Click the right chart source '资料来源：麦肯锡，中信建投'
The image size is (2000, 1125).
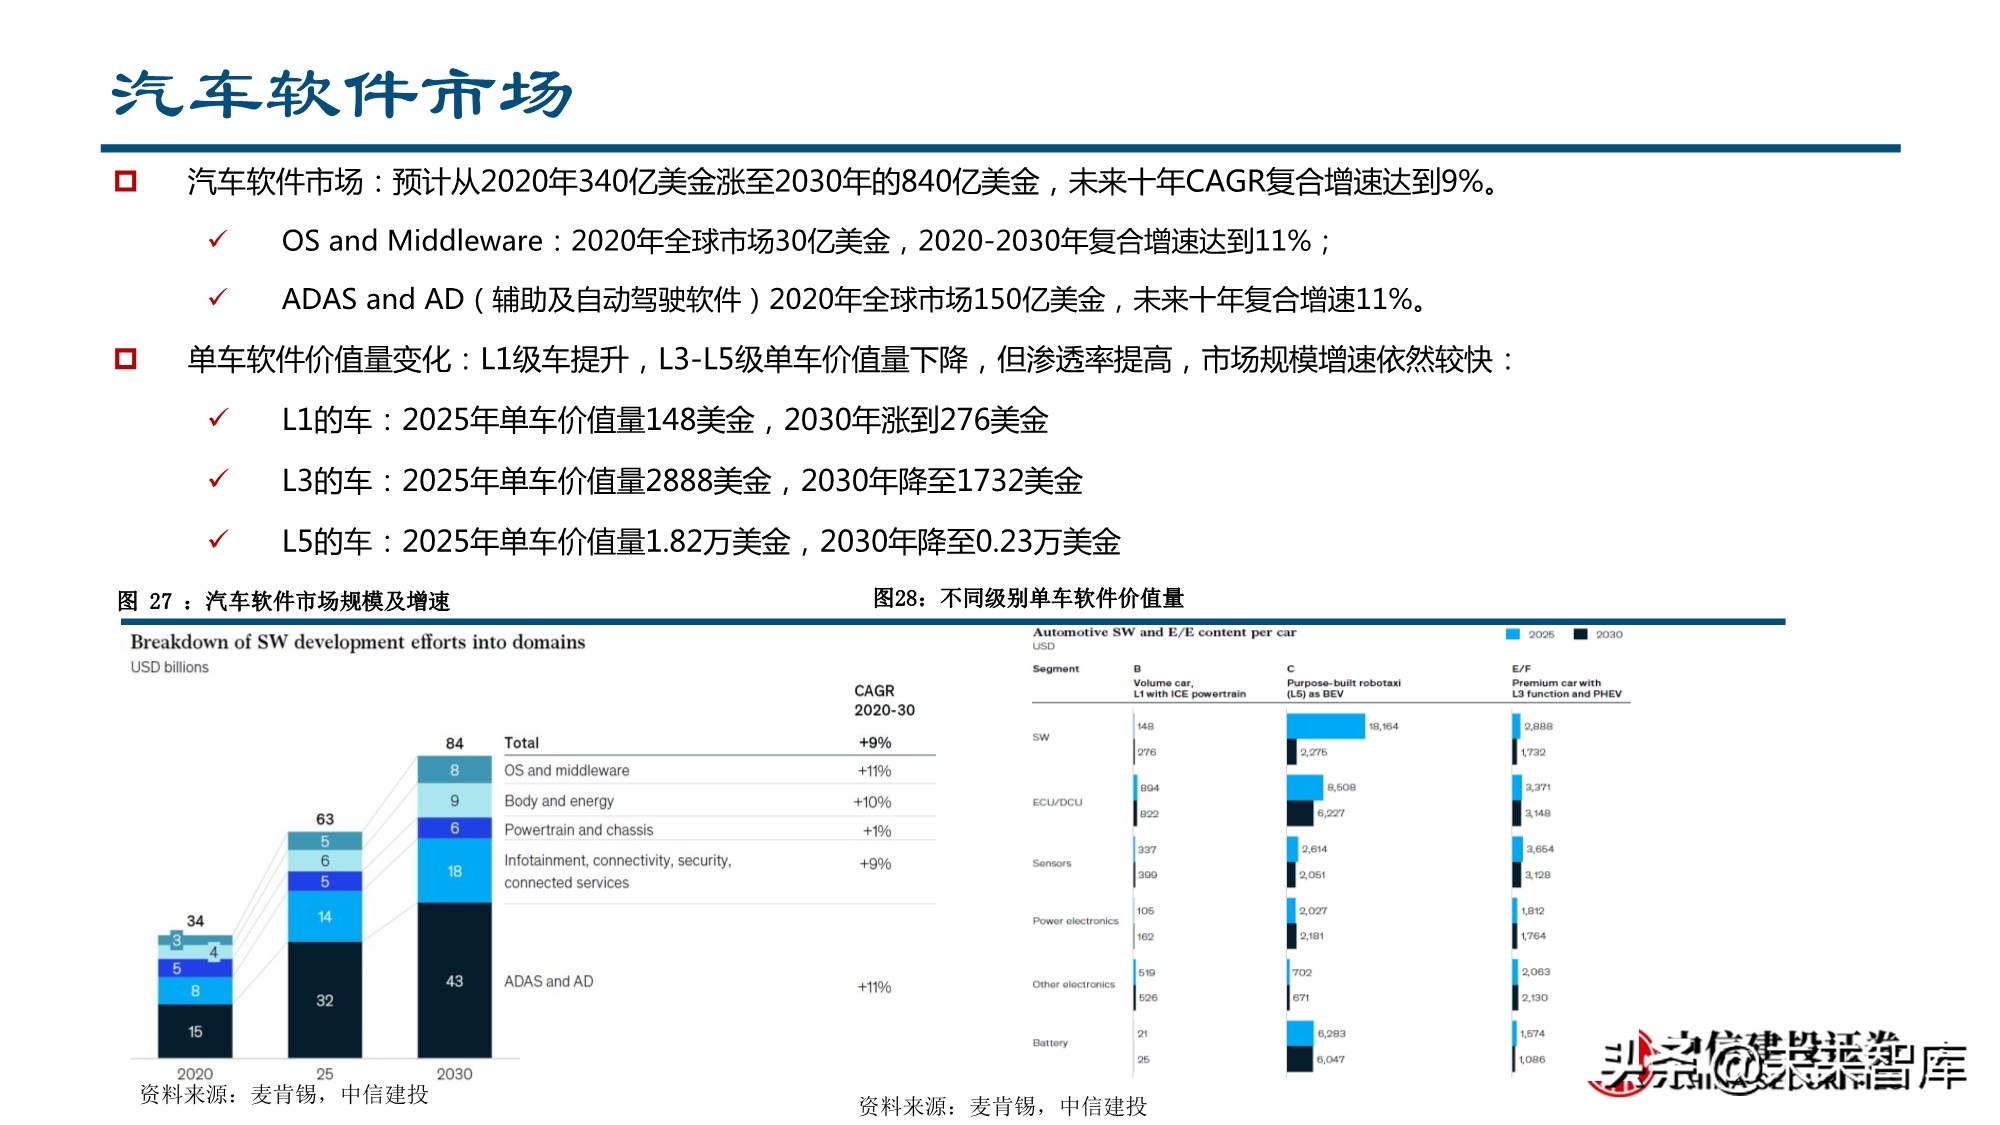point(1003,1106)
